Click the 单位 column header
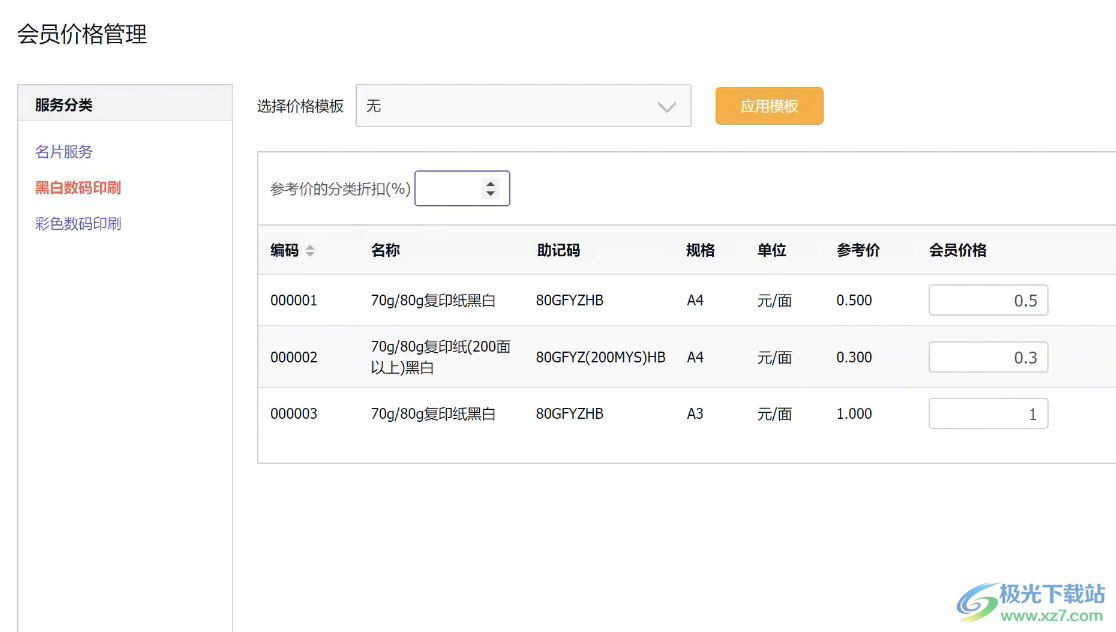The image size is (1116, 632). tap(772, 251)
